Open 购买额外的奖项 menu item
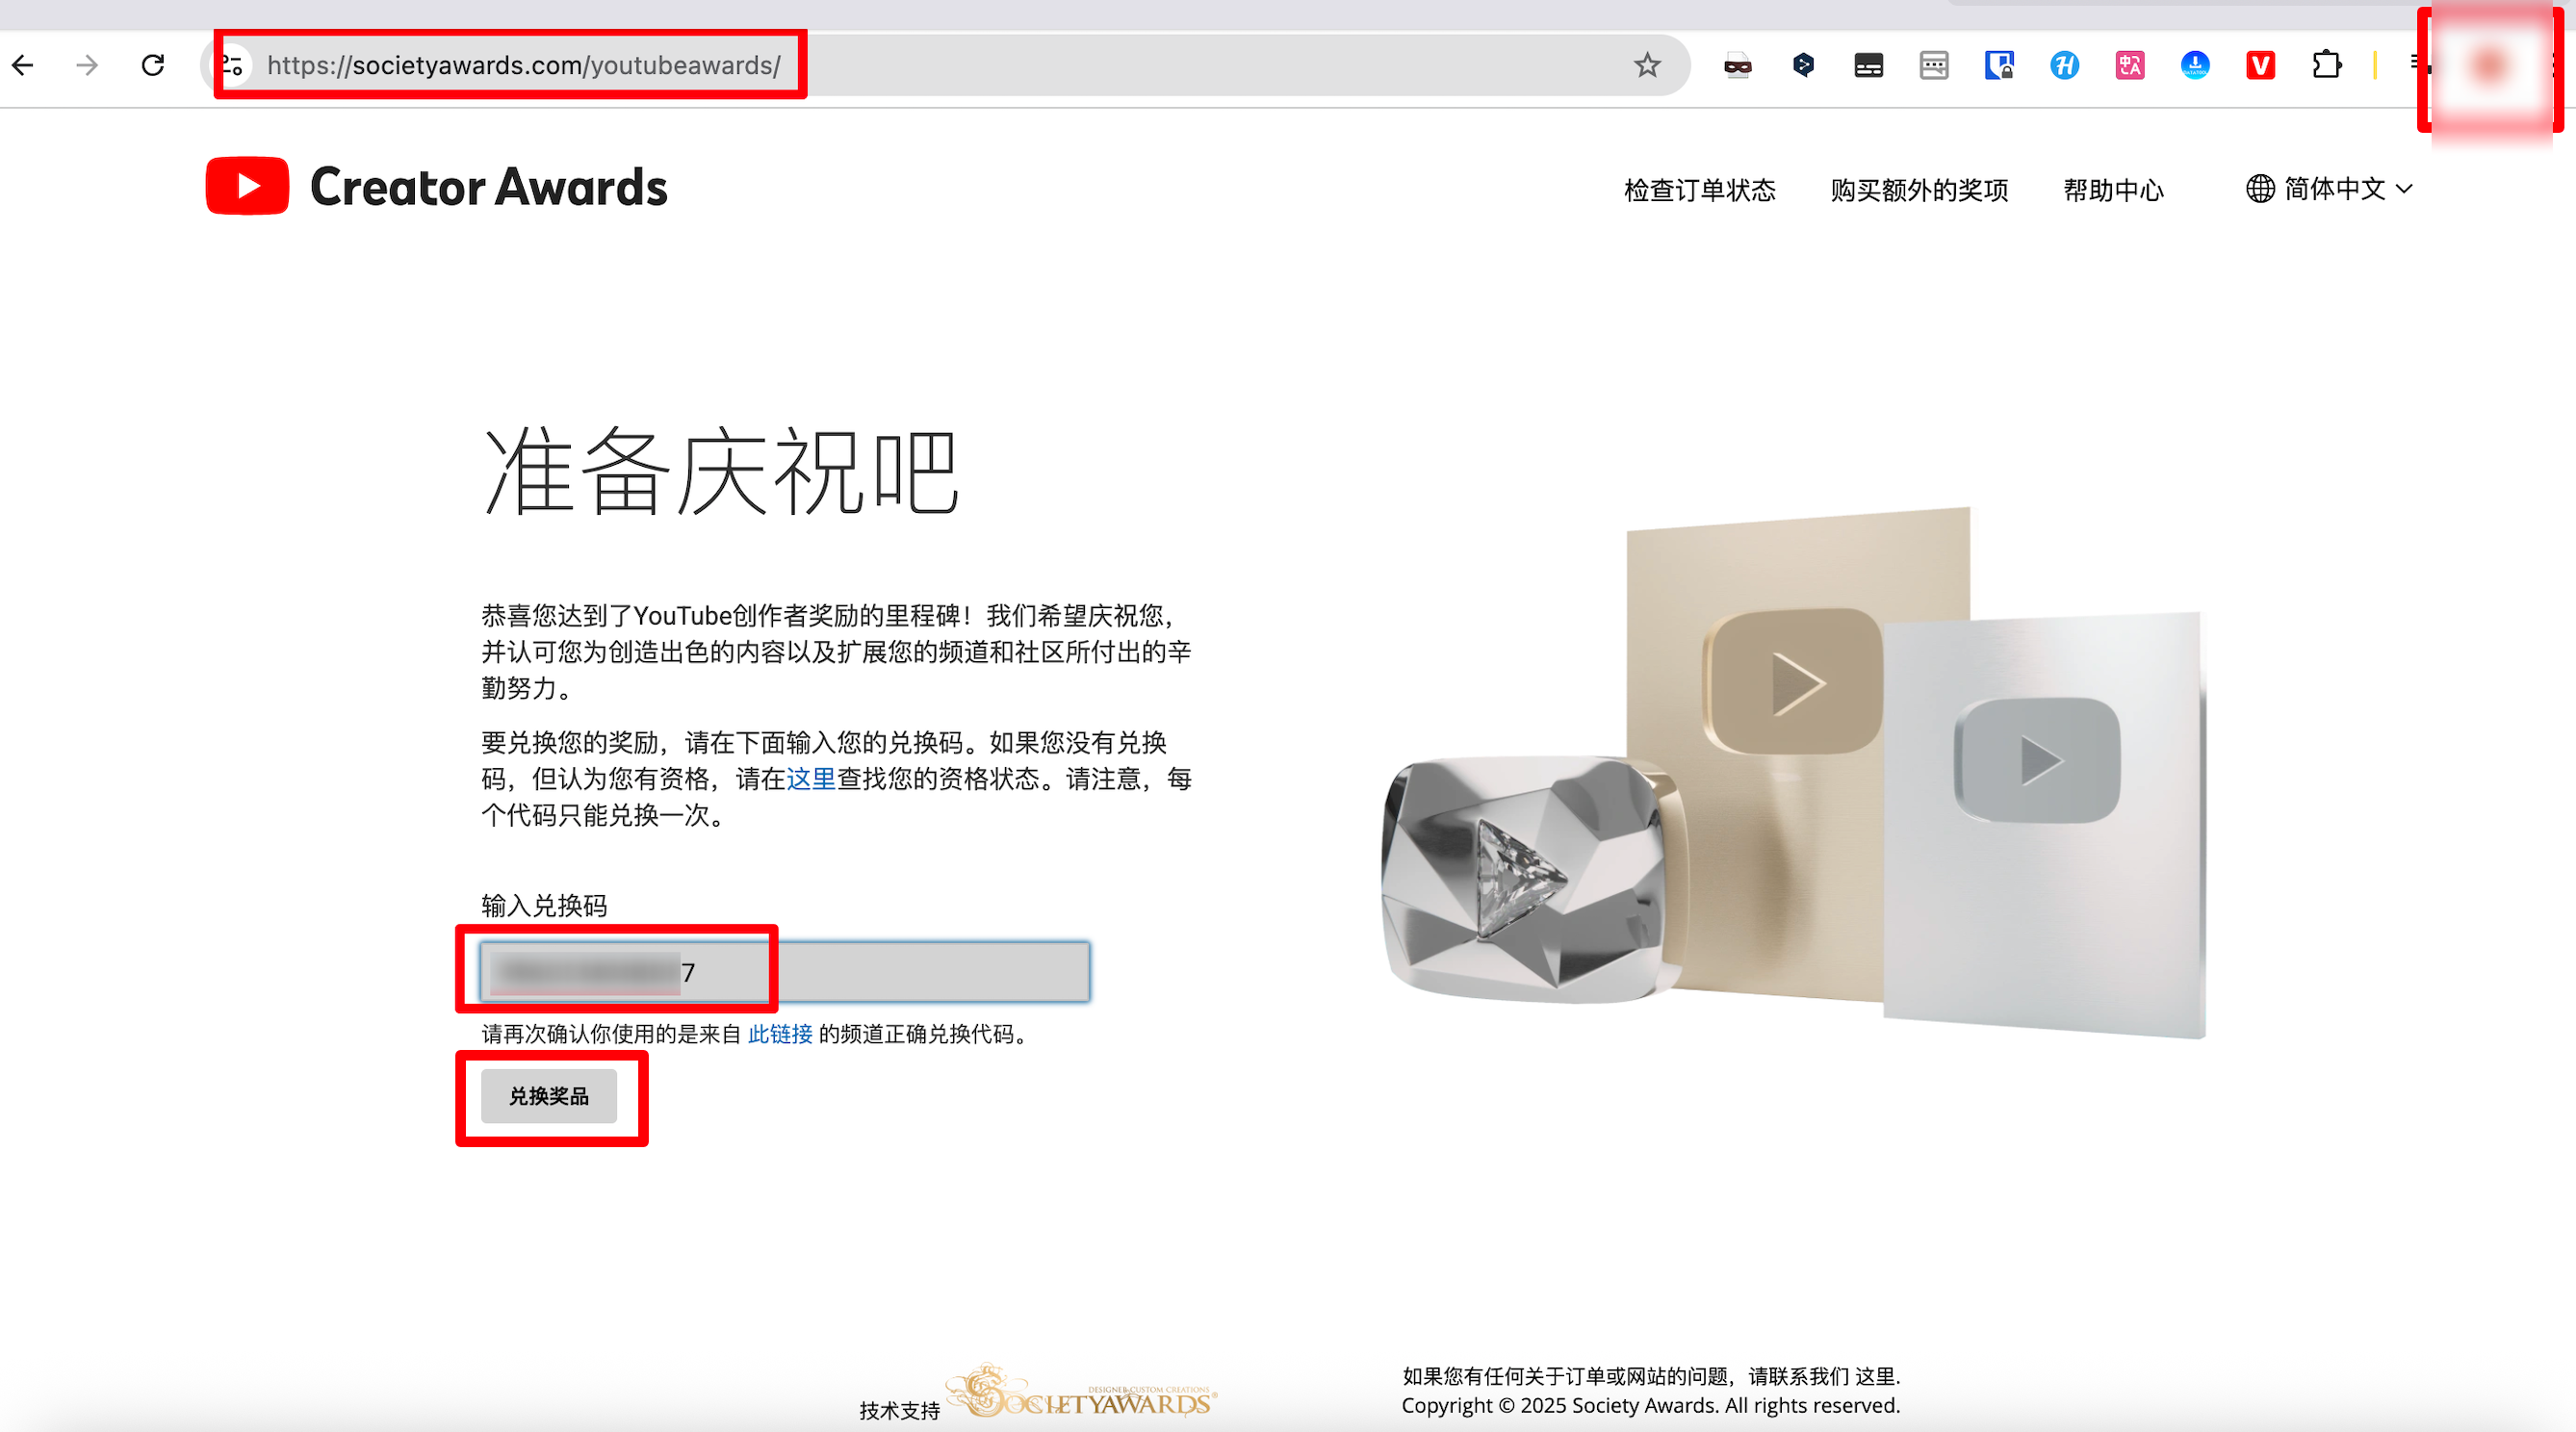Image resolution: width=2576 pixels, height=1432 pixels. click(x=1919, y=189)
